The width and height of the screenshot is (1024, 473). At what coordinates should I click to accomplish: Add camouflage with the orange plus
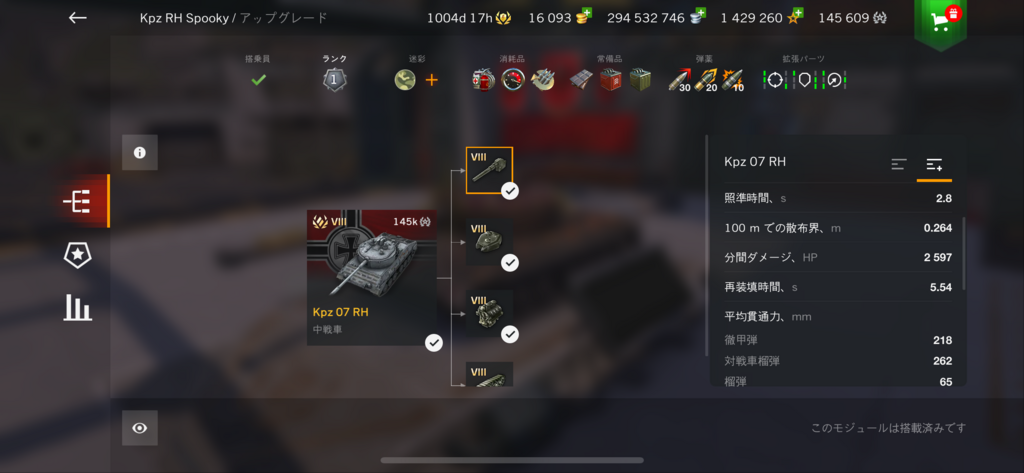pos(432,80)
